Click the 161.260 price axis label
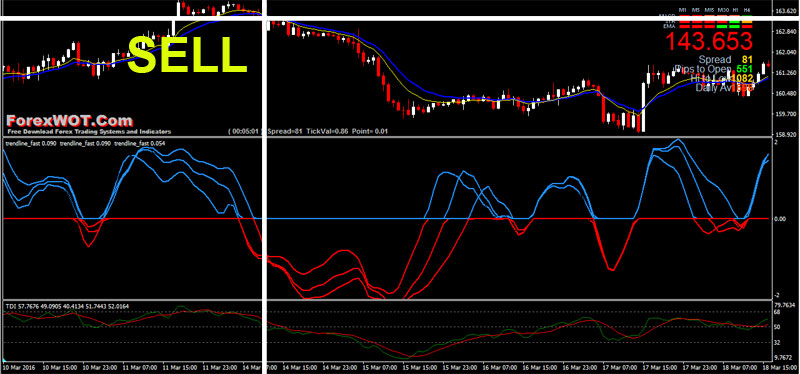 (786, 73)
